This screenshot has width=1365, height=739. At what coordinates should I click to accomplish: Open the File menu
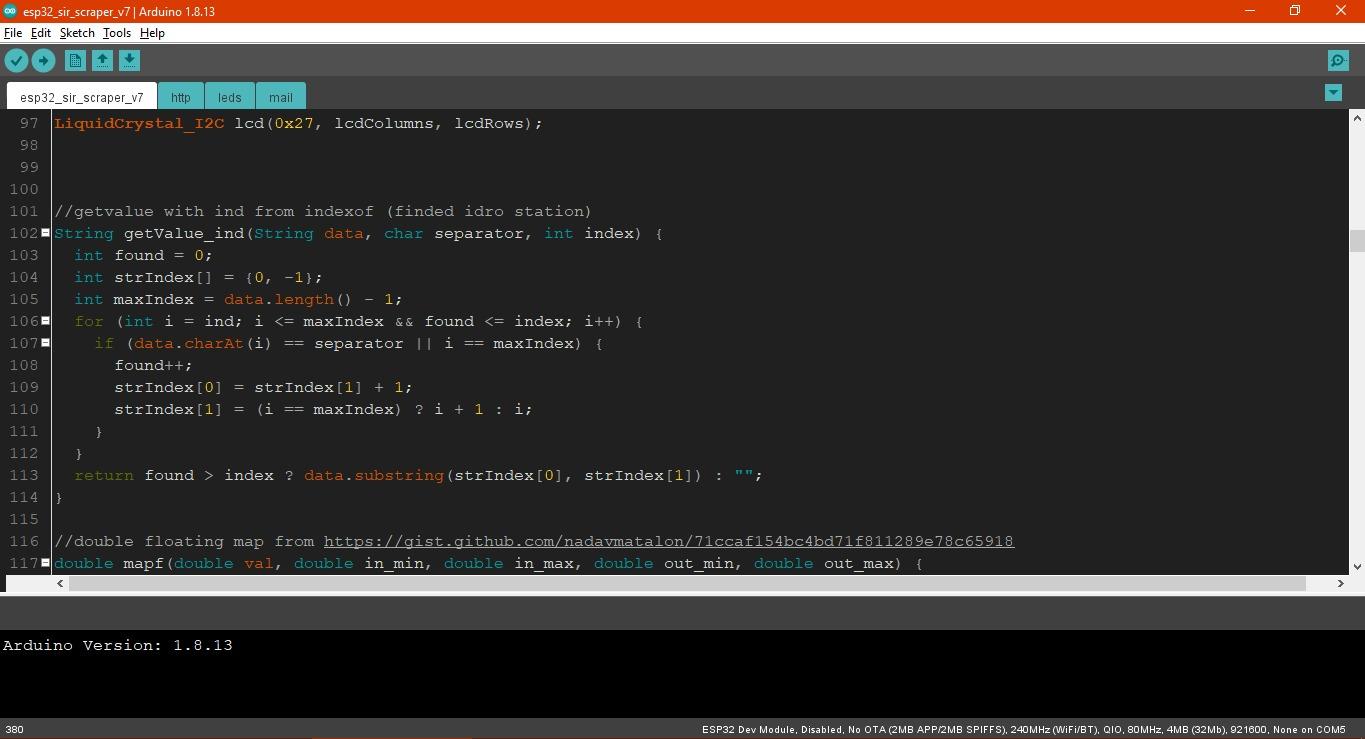(x=13, y=33)
